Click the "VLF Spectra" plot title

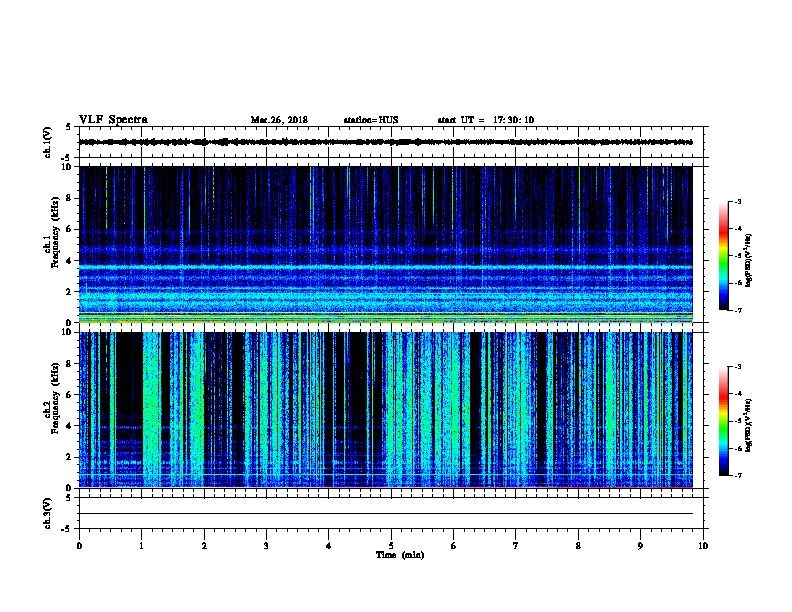113,120
